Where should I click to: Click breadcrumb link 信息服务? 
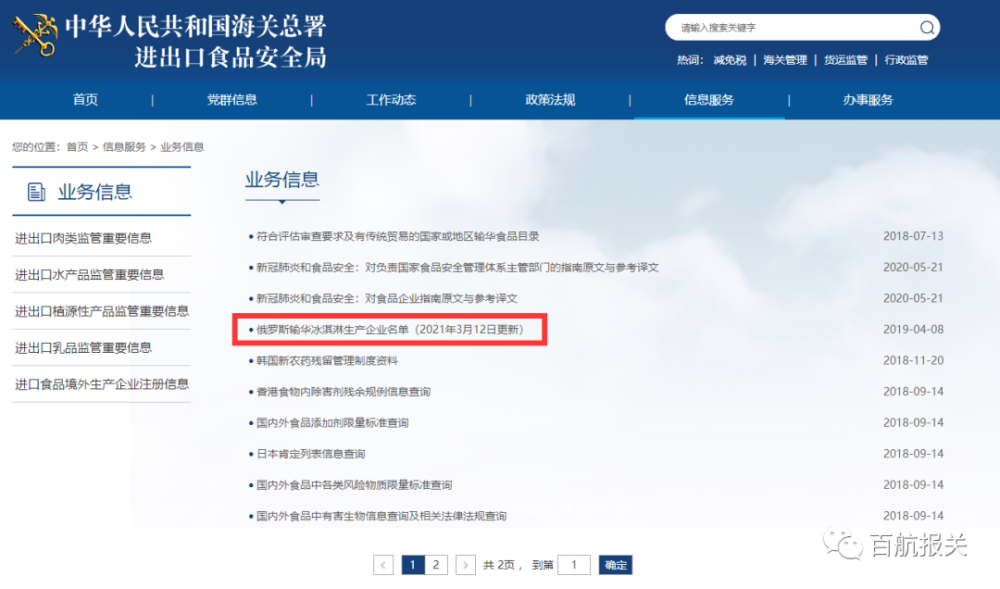pyautogui.click(x=124, y=147)
